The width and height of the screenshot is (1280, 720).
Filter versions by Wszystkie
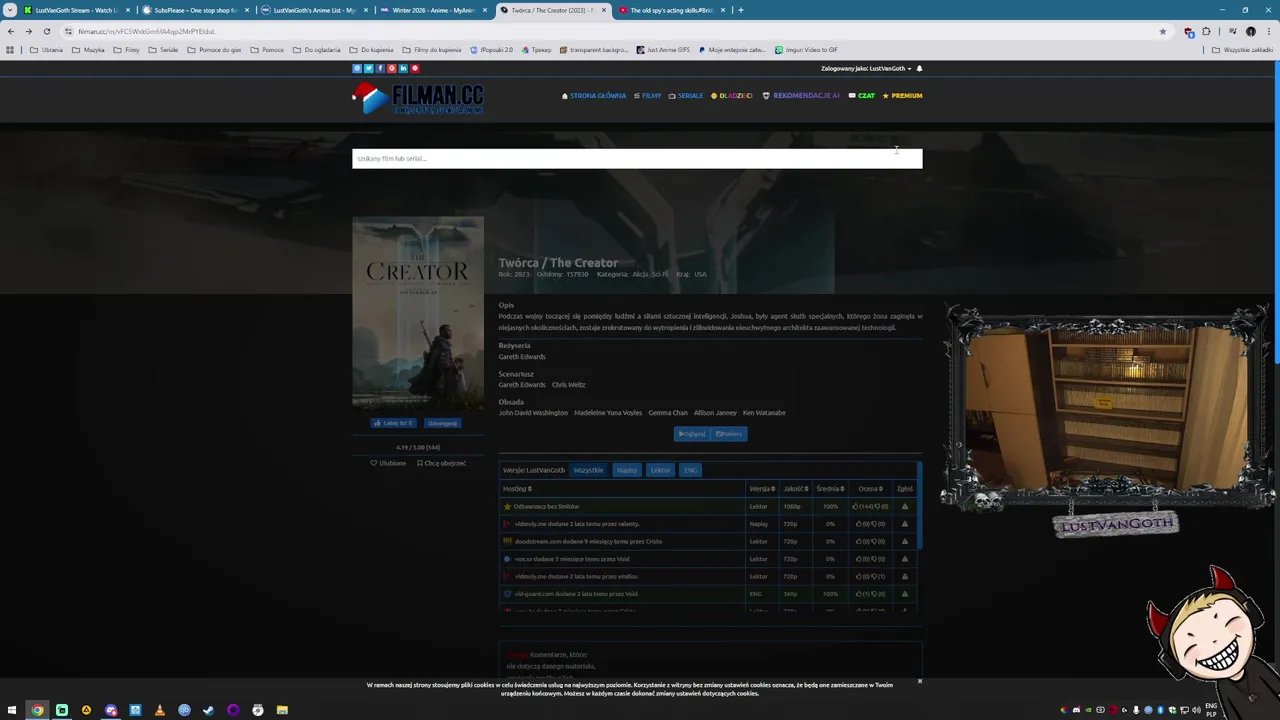tap(588, 470)
